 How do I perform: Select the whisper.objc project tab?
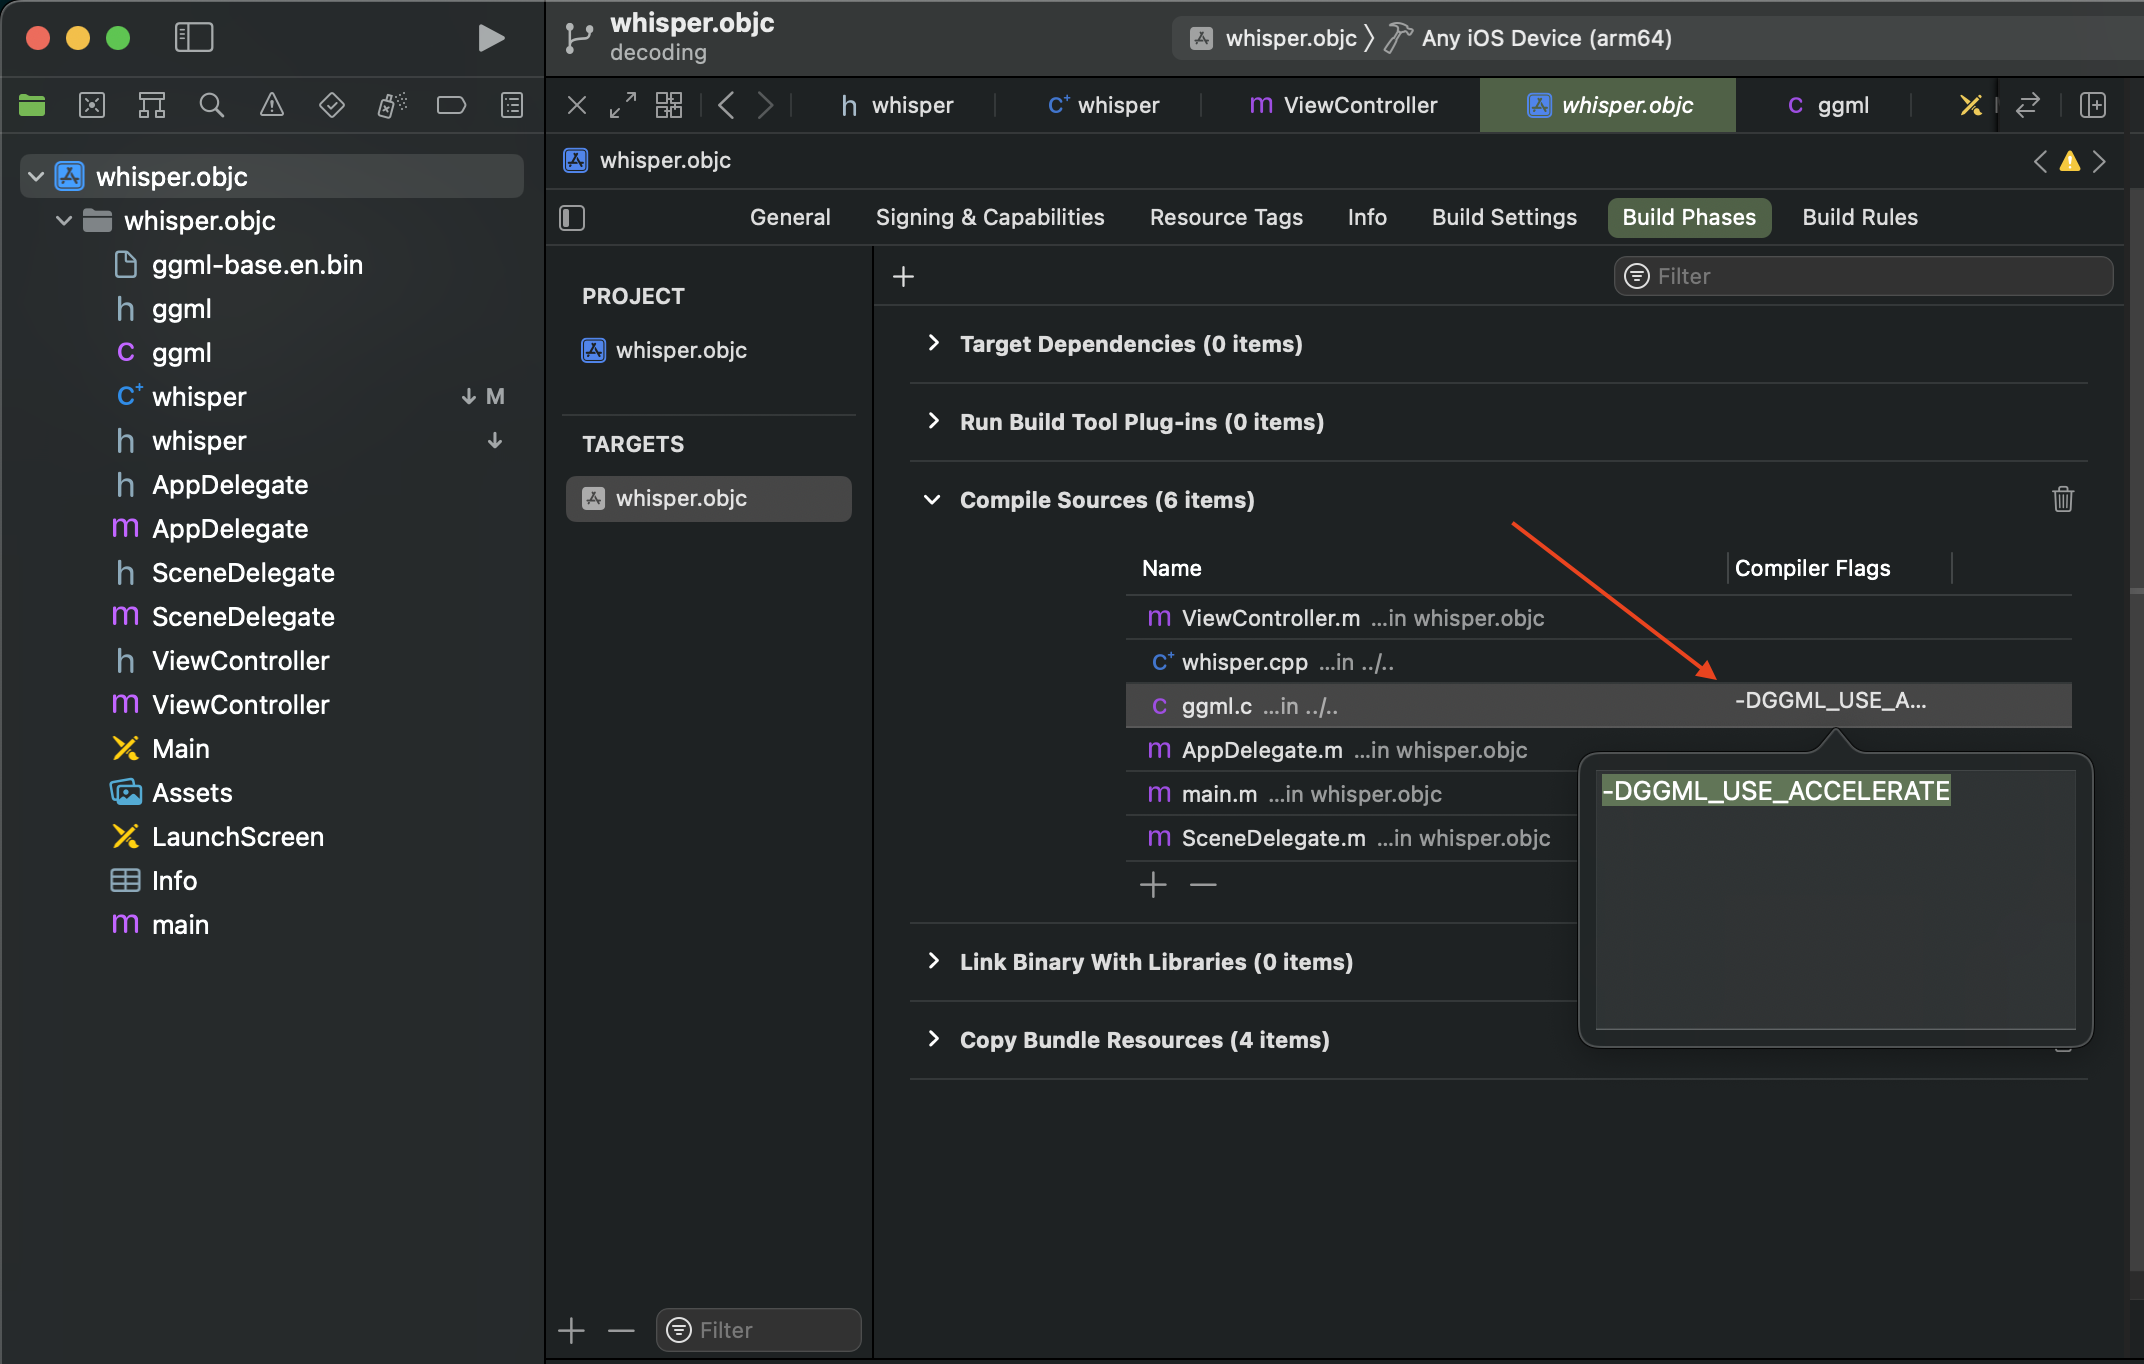coord(1608,105)
